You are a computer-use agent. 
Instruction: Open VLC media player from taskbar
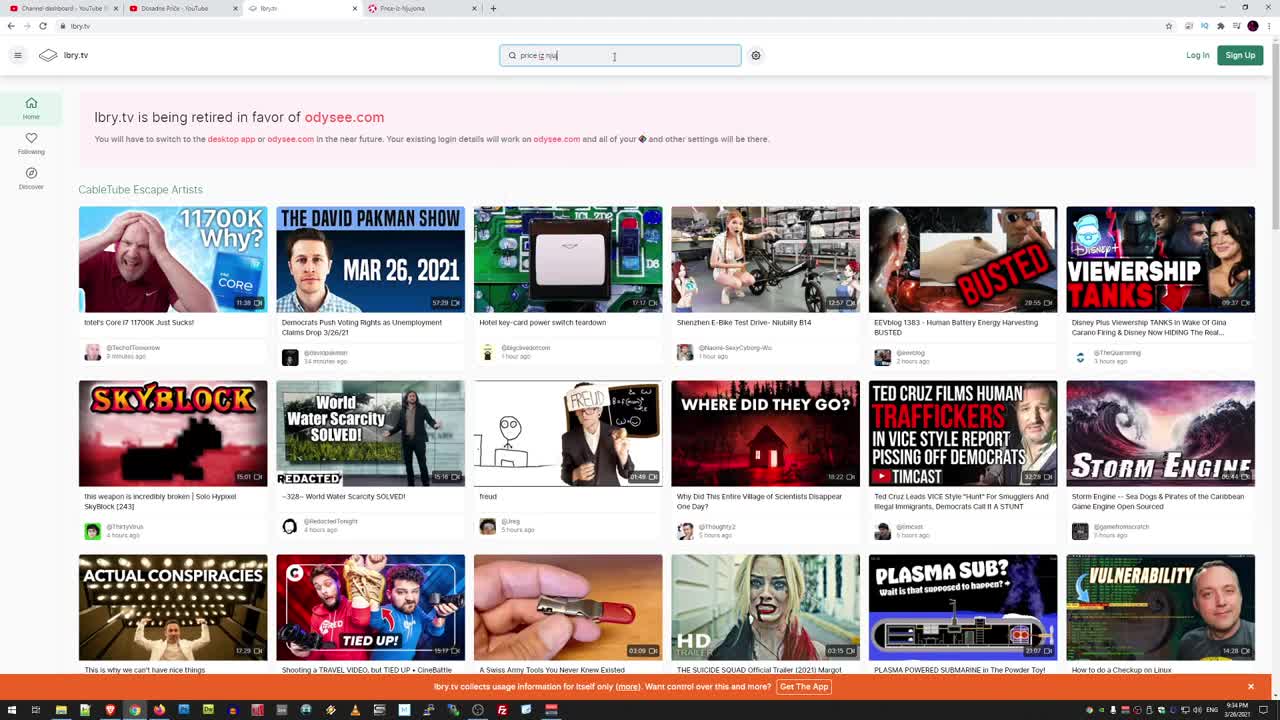355,710
